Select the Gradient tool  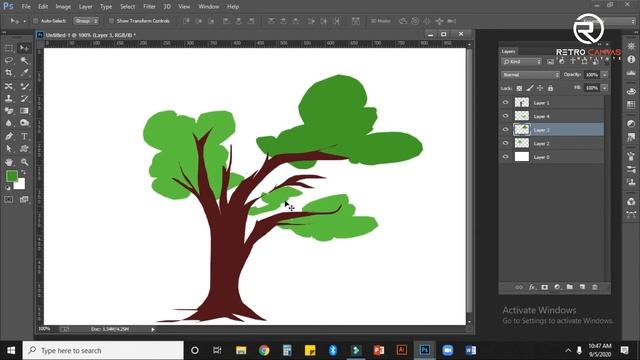click(x=24, y=111)
